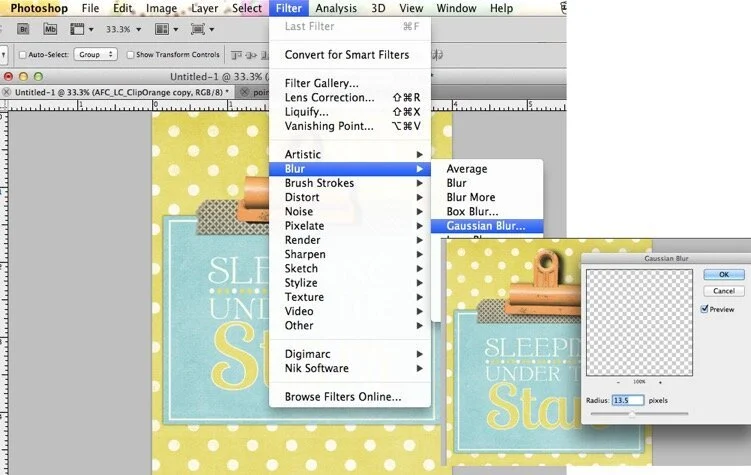Viewport: 751px width, 475px height.
Task: Enable the Auto-Select checkbox
Action: pyautogui.click(x=22, y=55)
